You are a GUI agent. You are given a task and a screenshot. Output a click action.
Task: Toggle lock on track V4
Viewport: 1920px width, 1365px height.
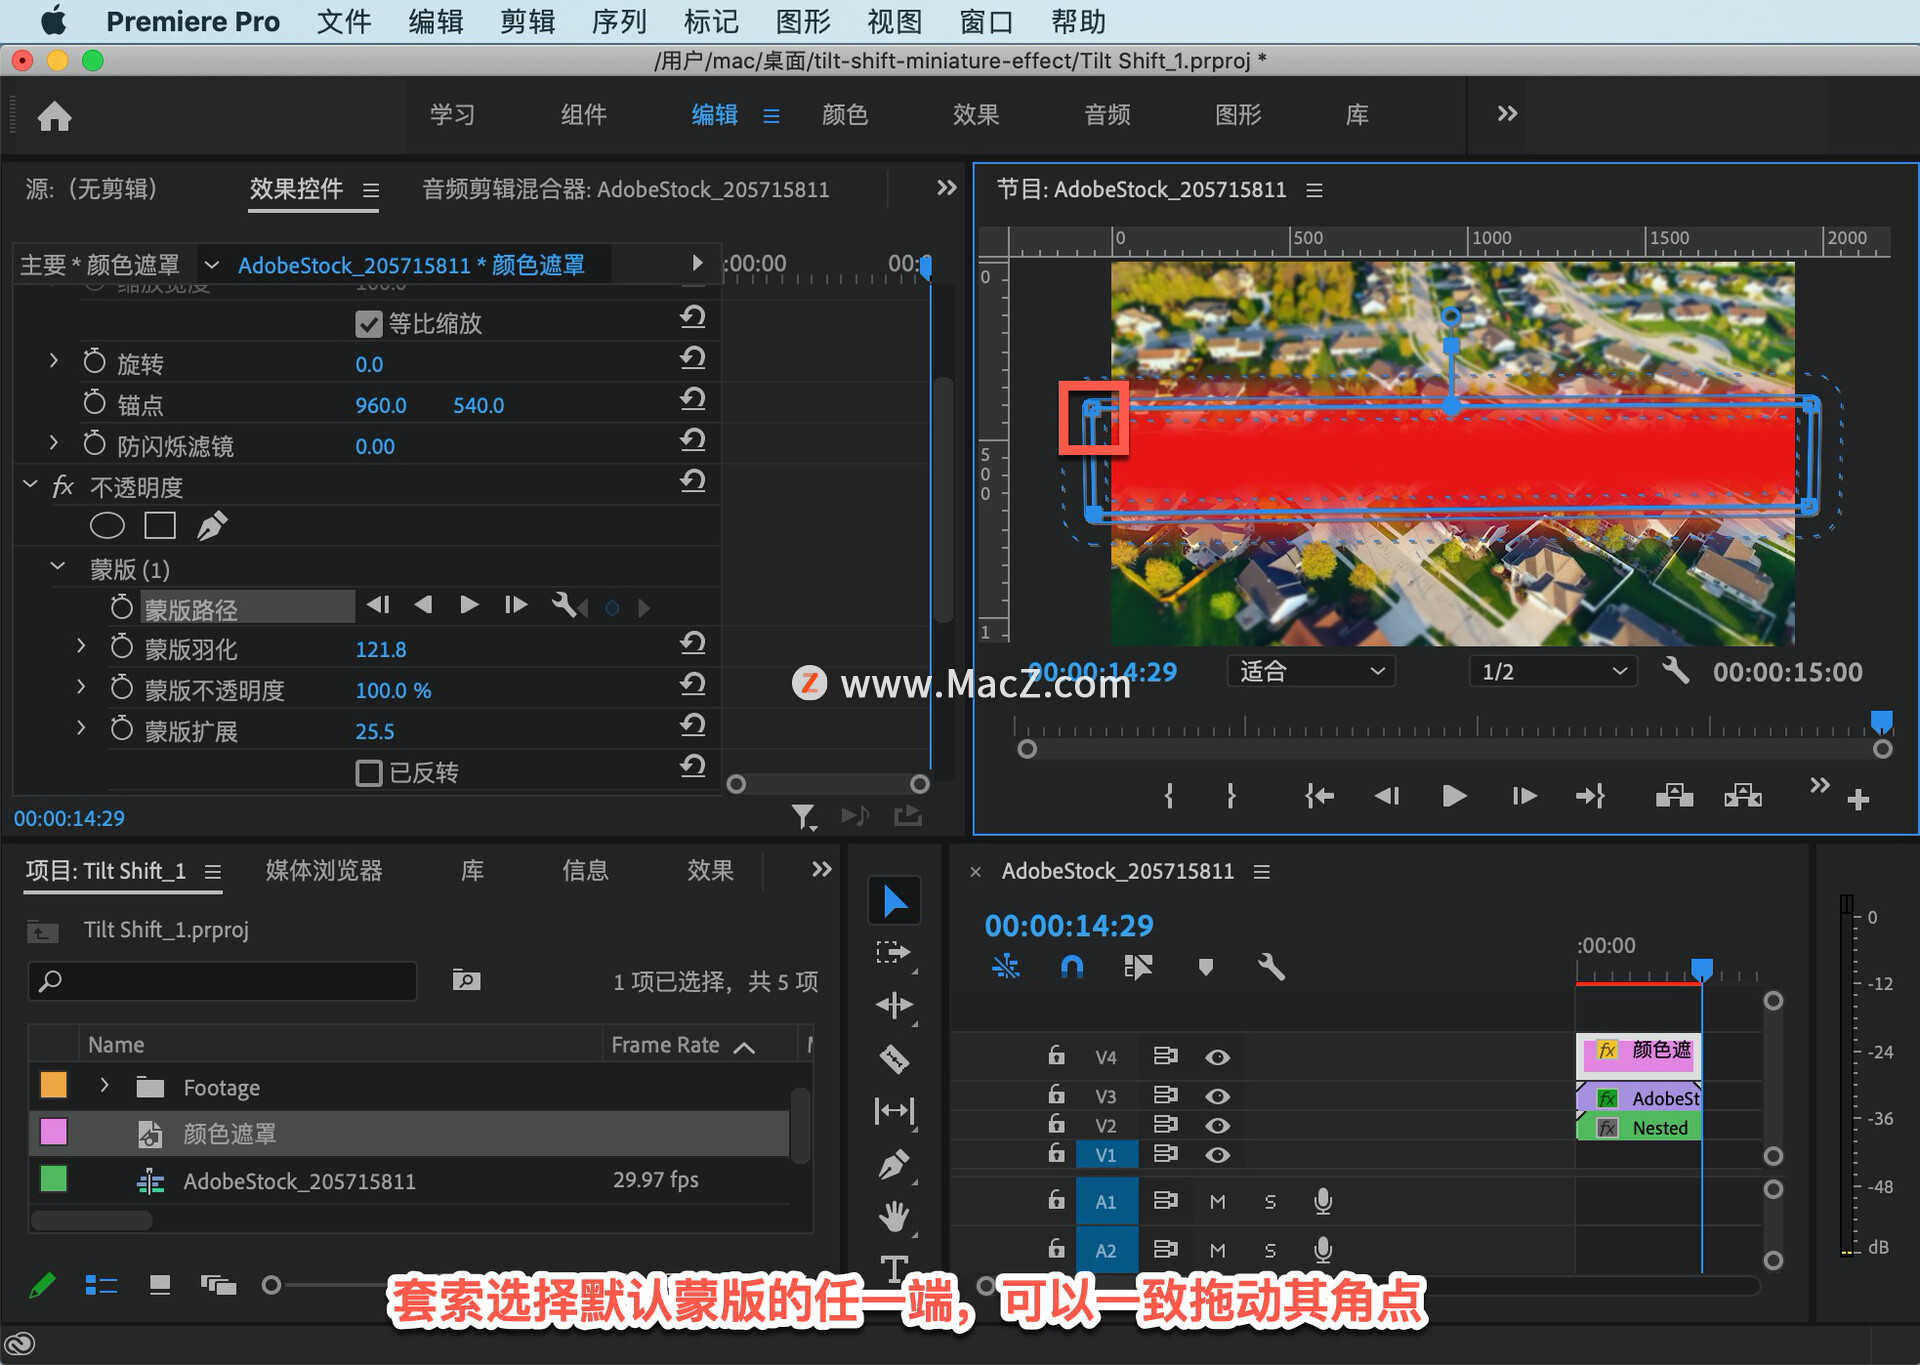pos(1056,1055)
